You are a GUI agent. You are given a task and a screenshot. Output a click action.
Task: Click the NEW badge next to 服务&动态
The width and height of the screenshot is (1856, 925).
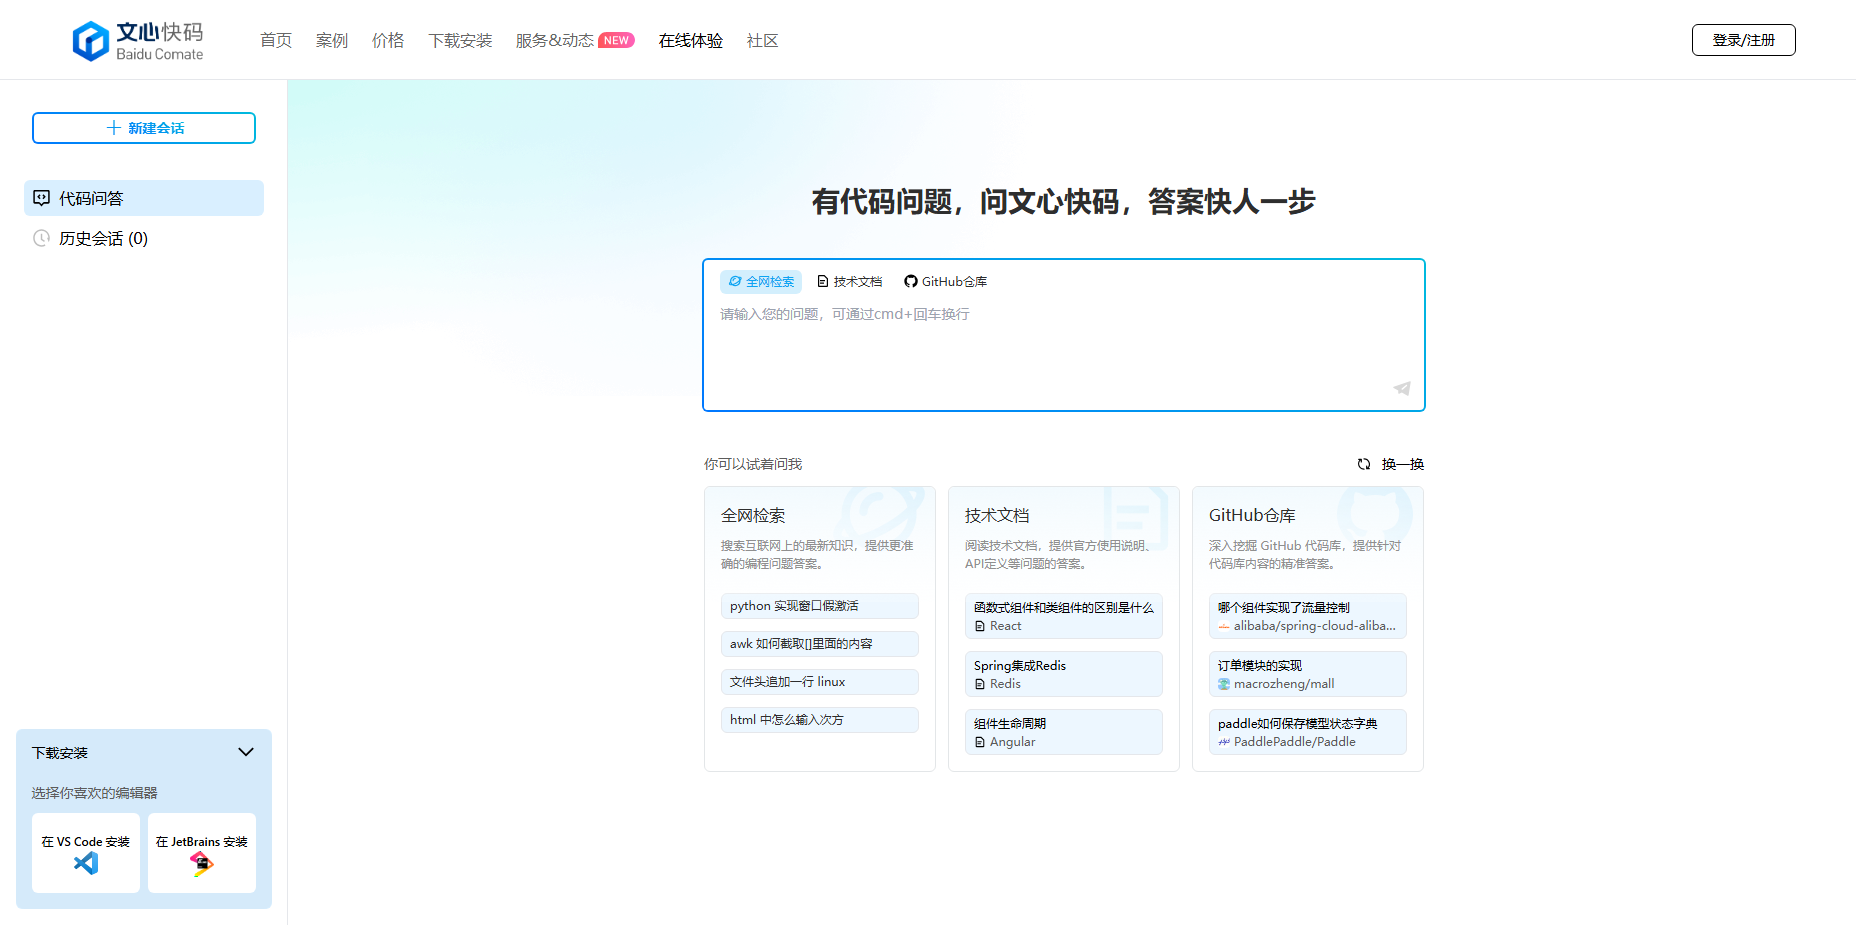(616, 41)
